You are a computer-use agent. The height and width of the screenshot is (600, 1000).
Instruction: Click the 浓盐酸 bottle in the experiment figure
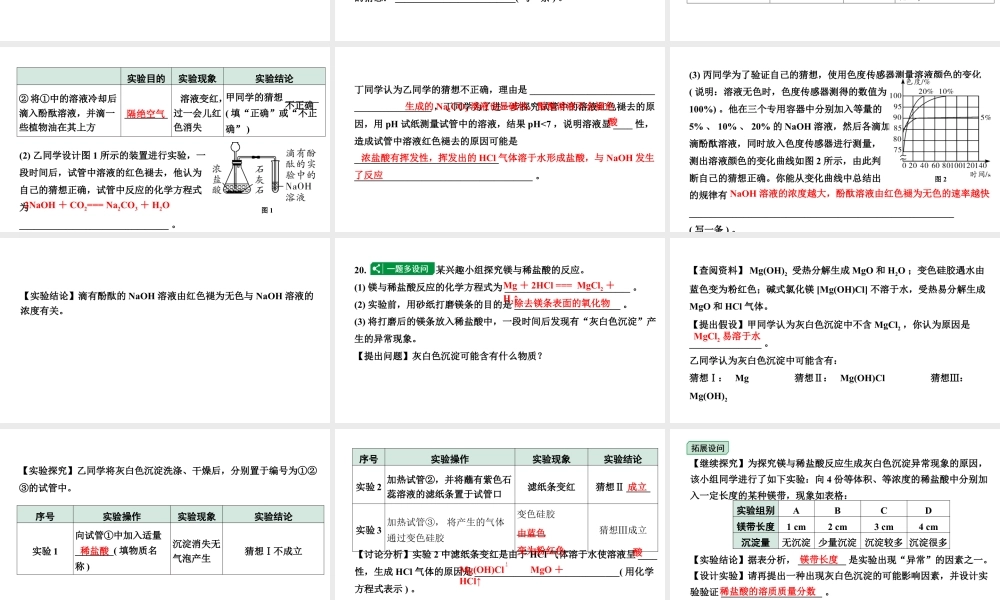click(x=218, y=178)
